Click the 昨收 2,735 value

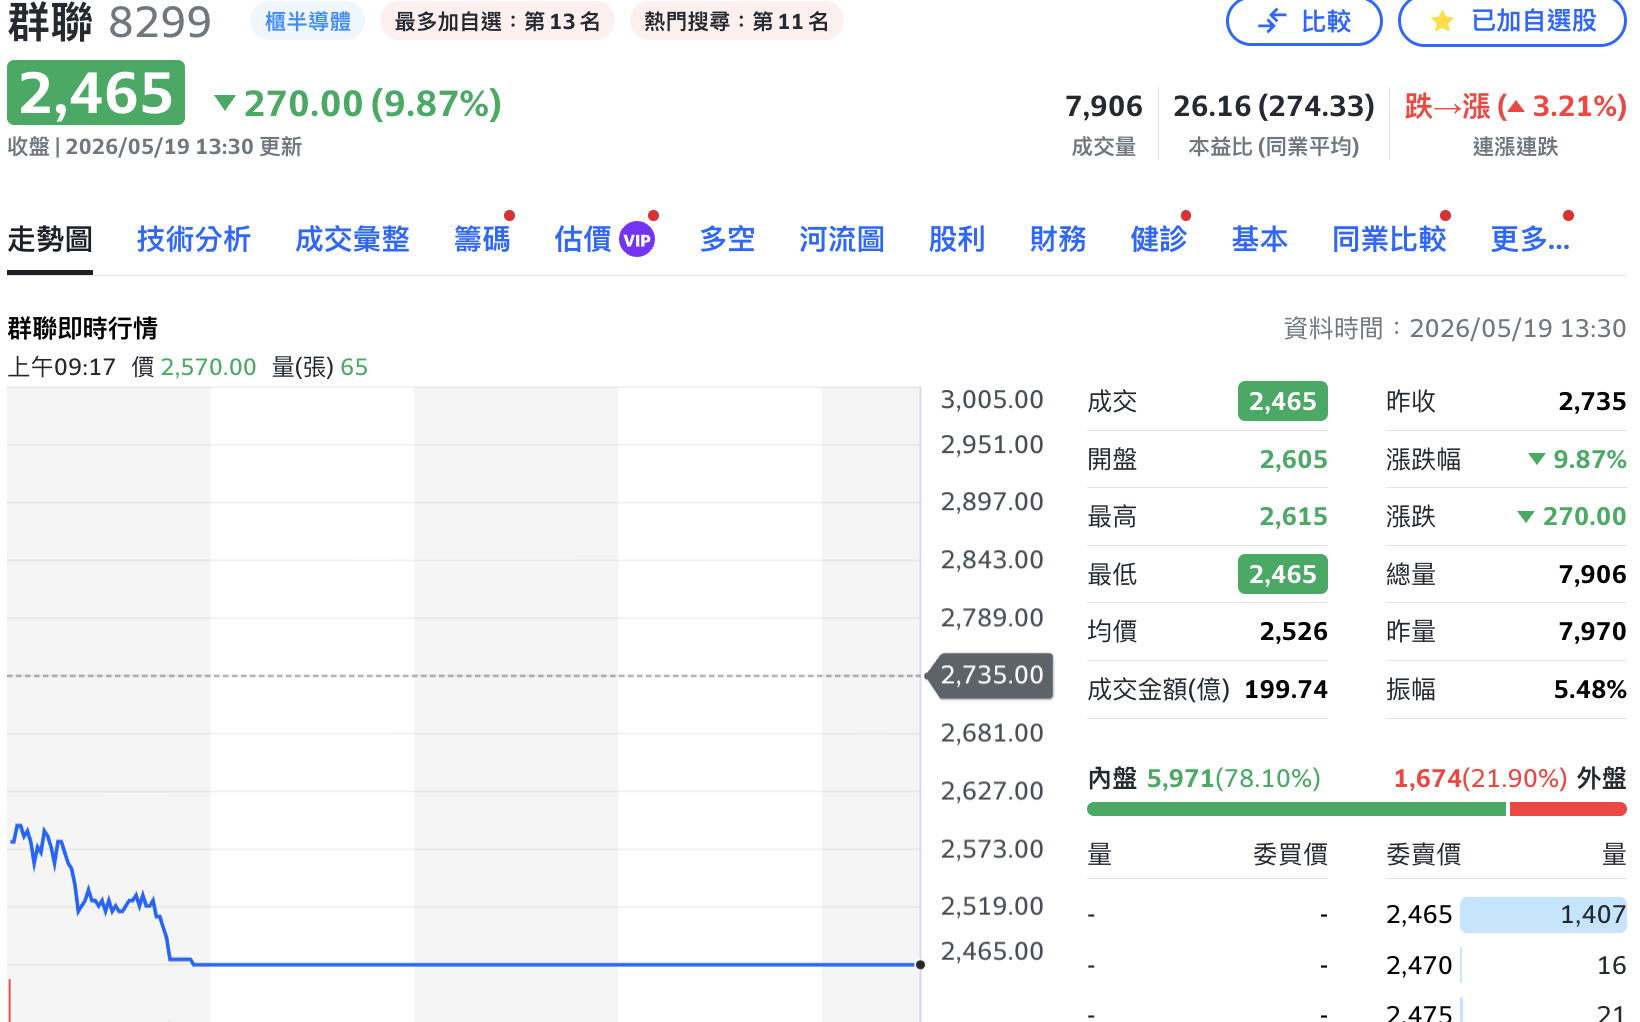coord(1592,402)
